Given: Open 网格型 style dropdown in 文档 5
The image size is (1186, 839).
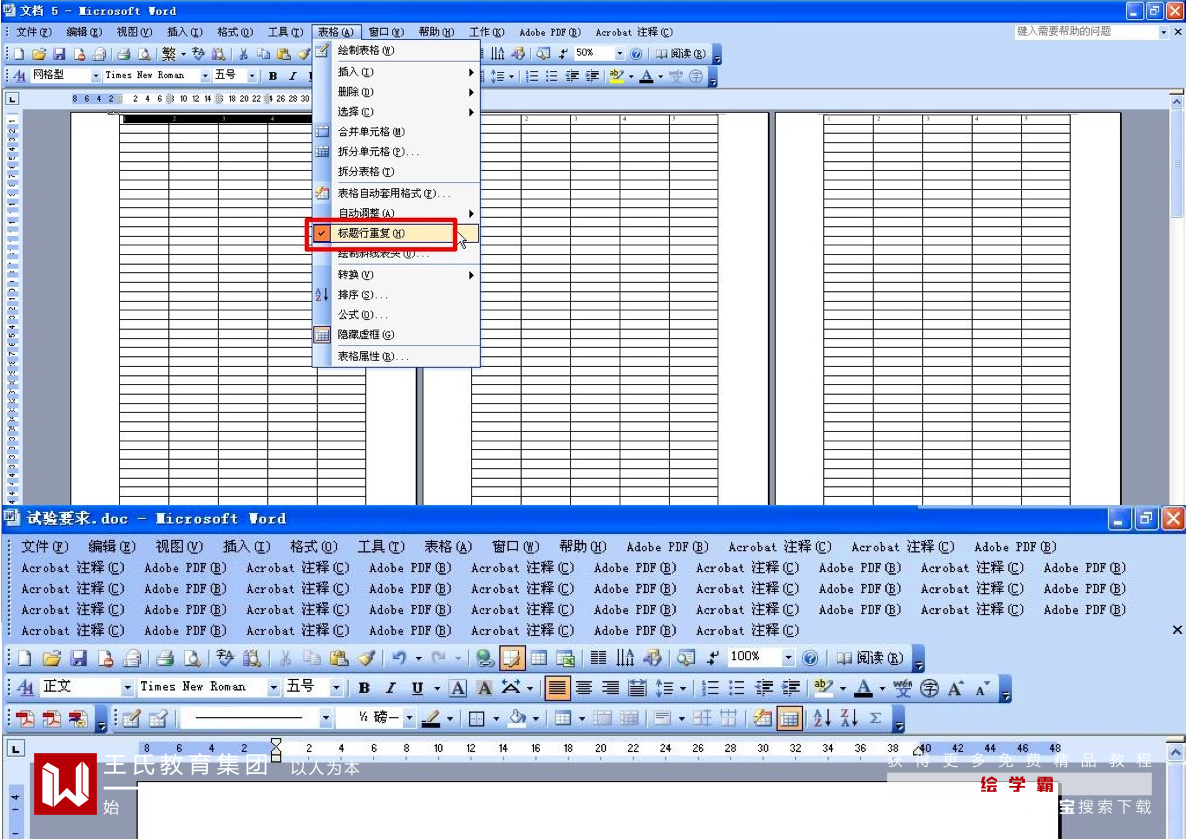Looking at the screenshot, I should point(95,76).
